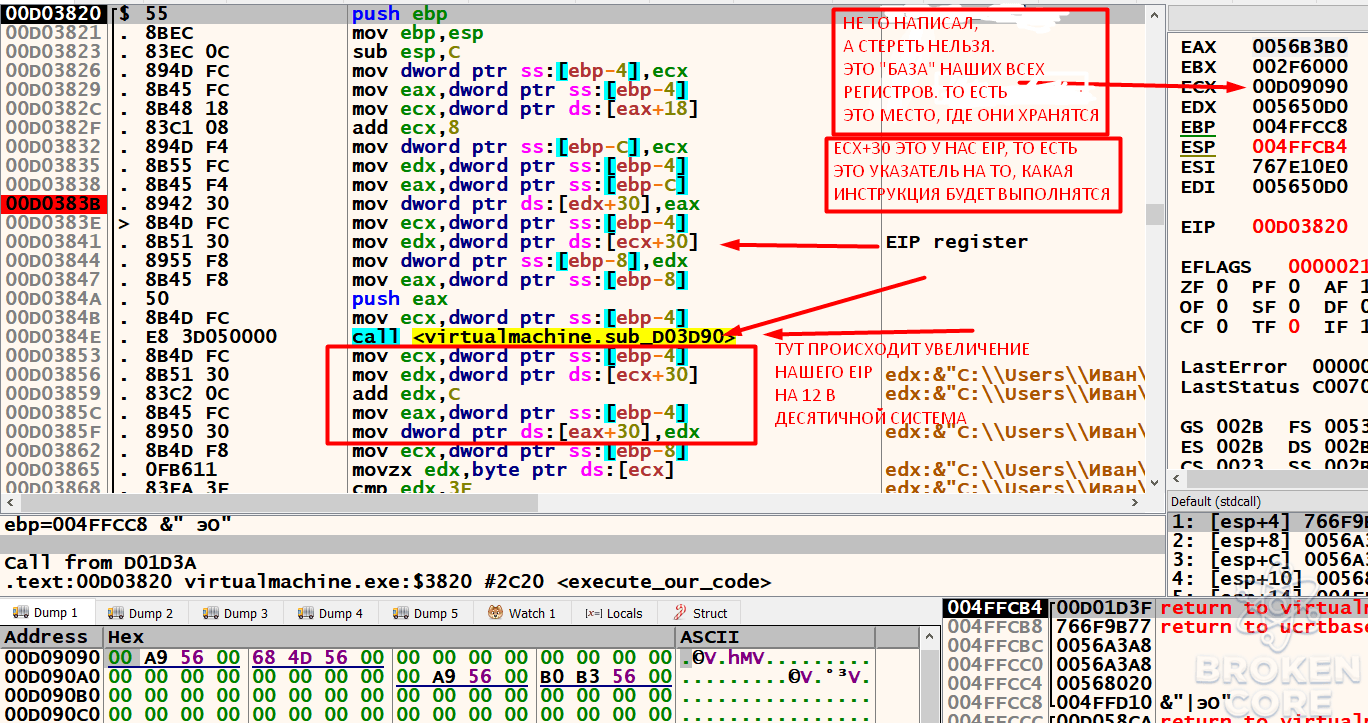Select EBX register value 002F6000
This screenshot has width=1368, height=723.
tap(1300, 67)
